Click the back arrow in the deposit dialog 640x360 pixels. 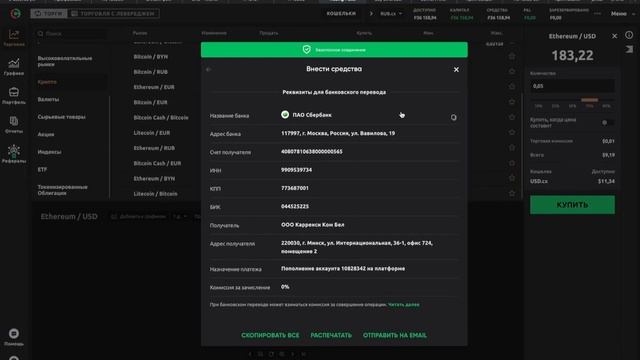pos(209,69)
